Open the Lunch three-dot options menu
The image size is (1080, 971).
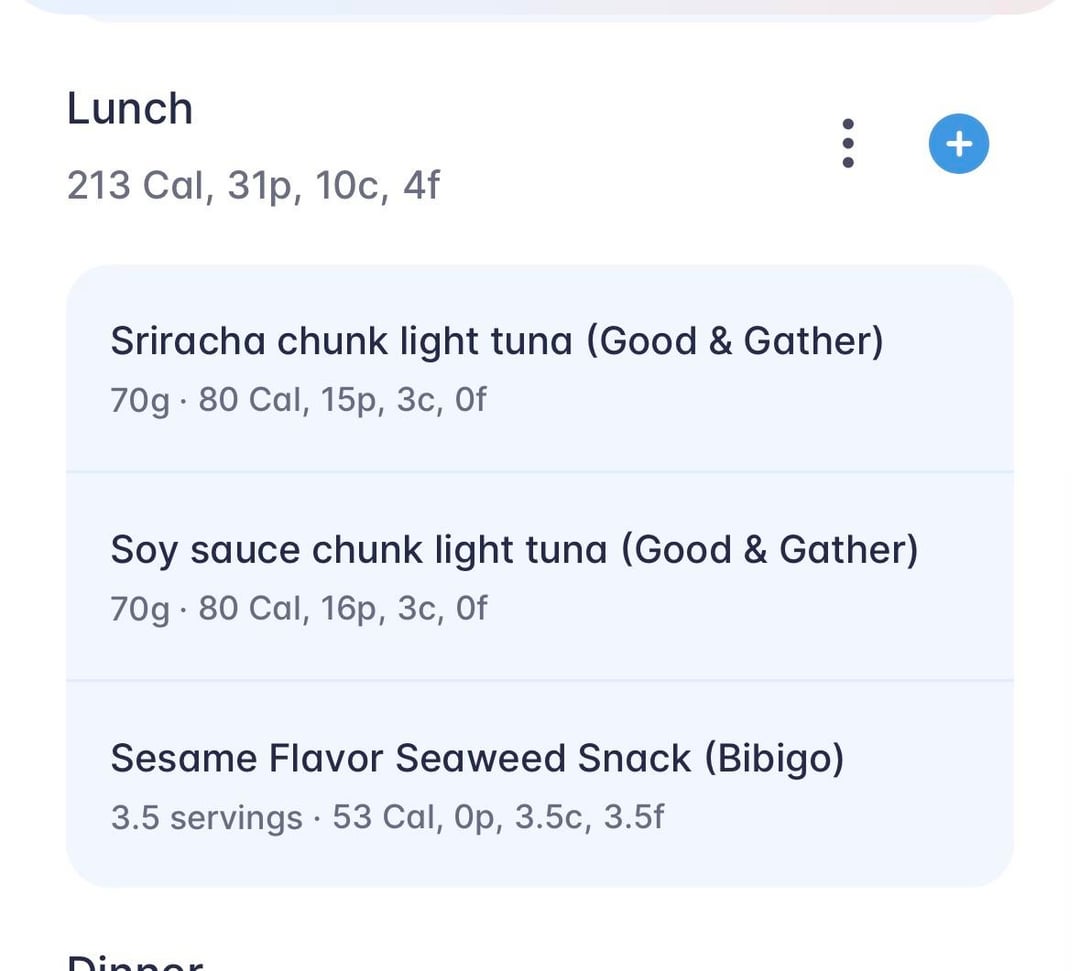(x=848, y=144)
